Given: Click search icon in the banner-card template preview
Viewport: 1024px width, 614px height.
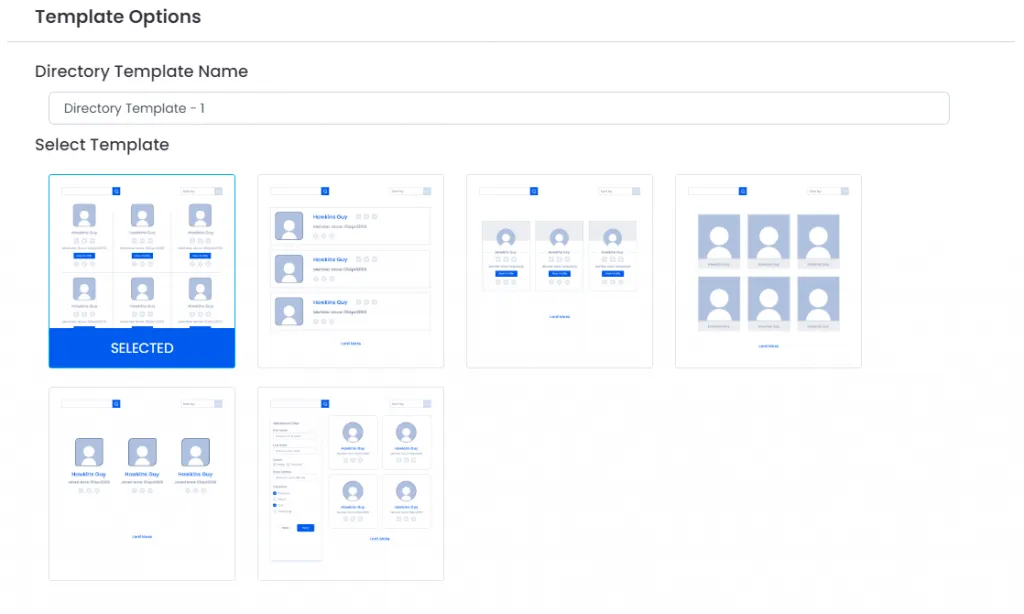Looking at the screenshot, I should pos(534,191).
